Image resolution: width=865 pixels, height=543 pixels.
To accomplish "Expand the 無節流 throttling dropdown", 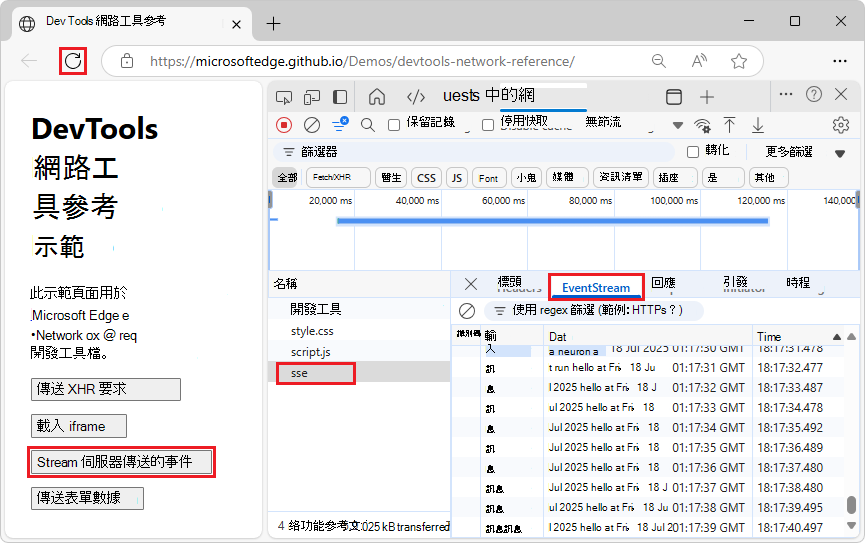I will coord(678,125).
